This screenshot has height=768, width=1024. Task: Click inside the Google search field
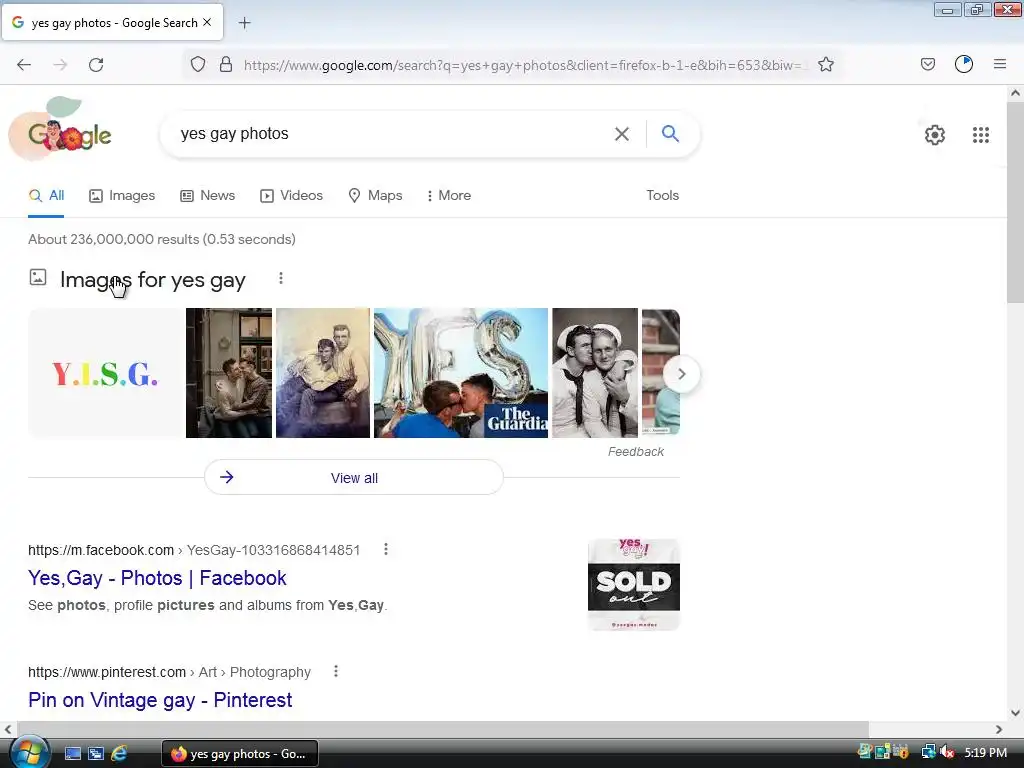(392, 134)
